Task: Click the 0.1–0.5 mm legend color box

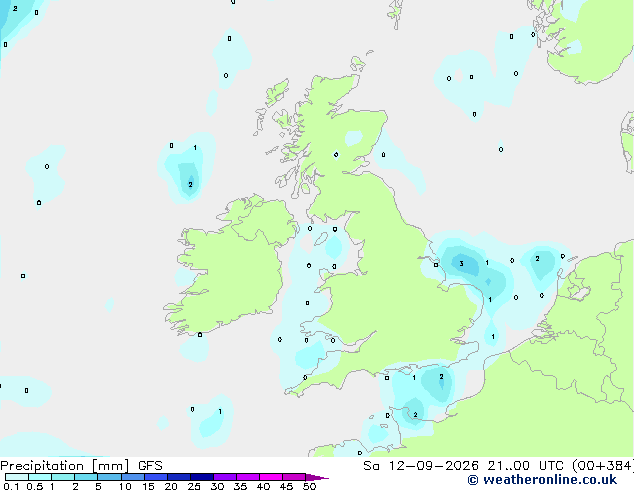Action: point(17,477)
